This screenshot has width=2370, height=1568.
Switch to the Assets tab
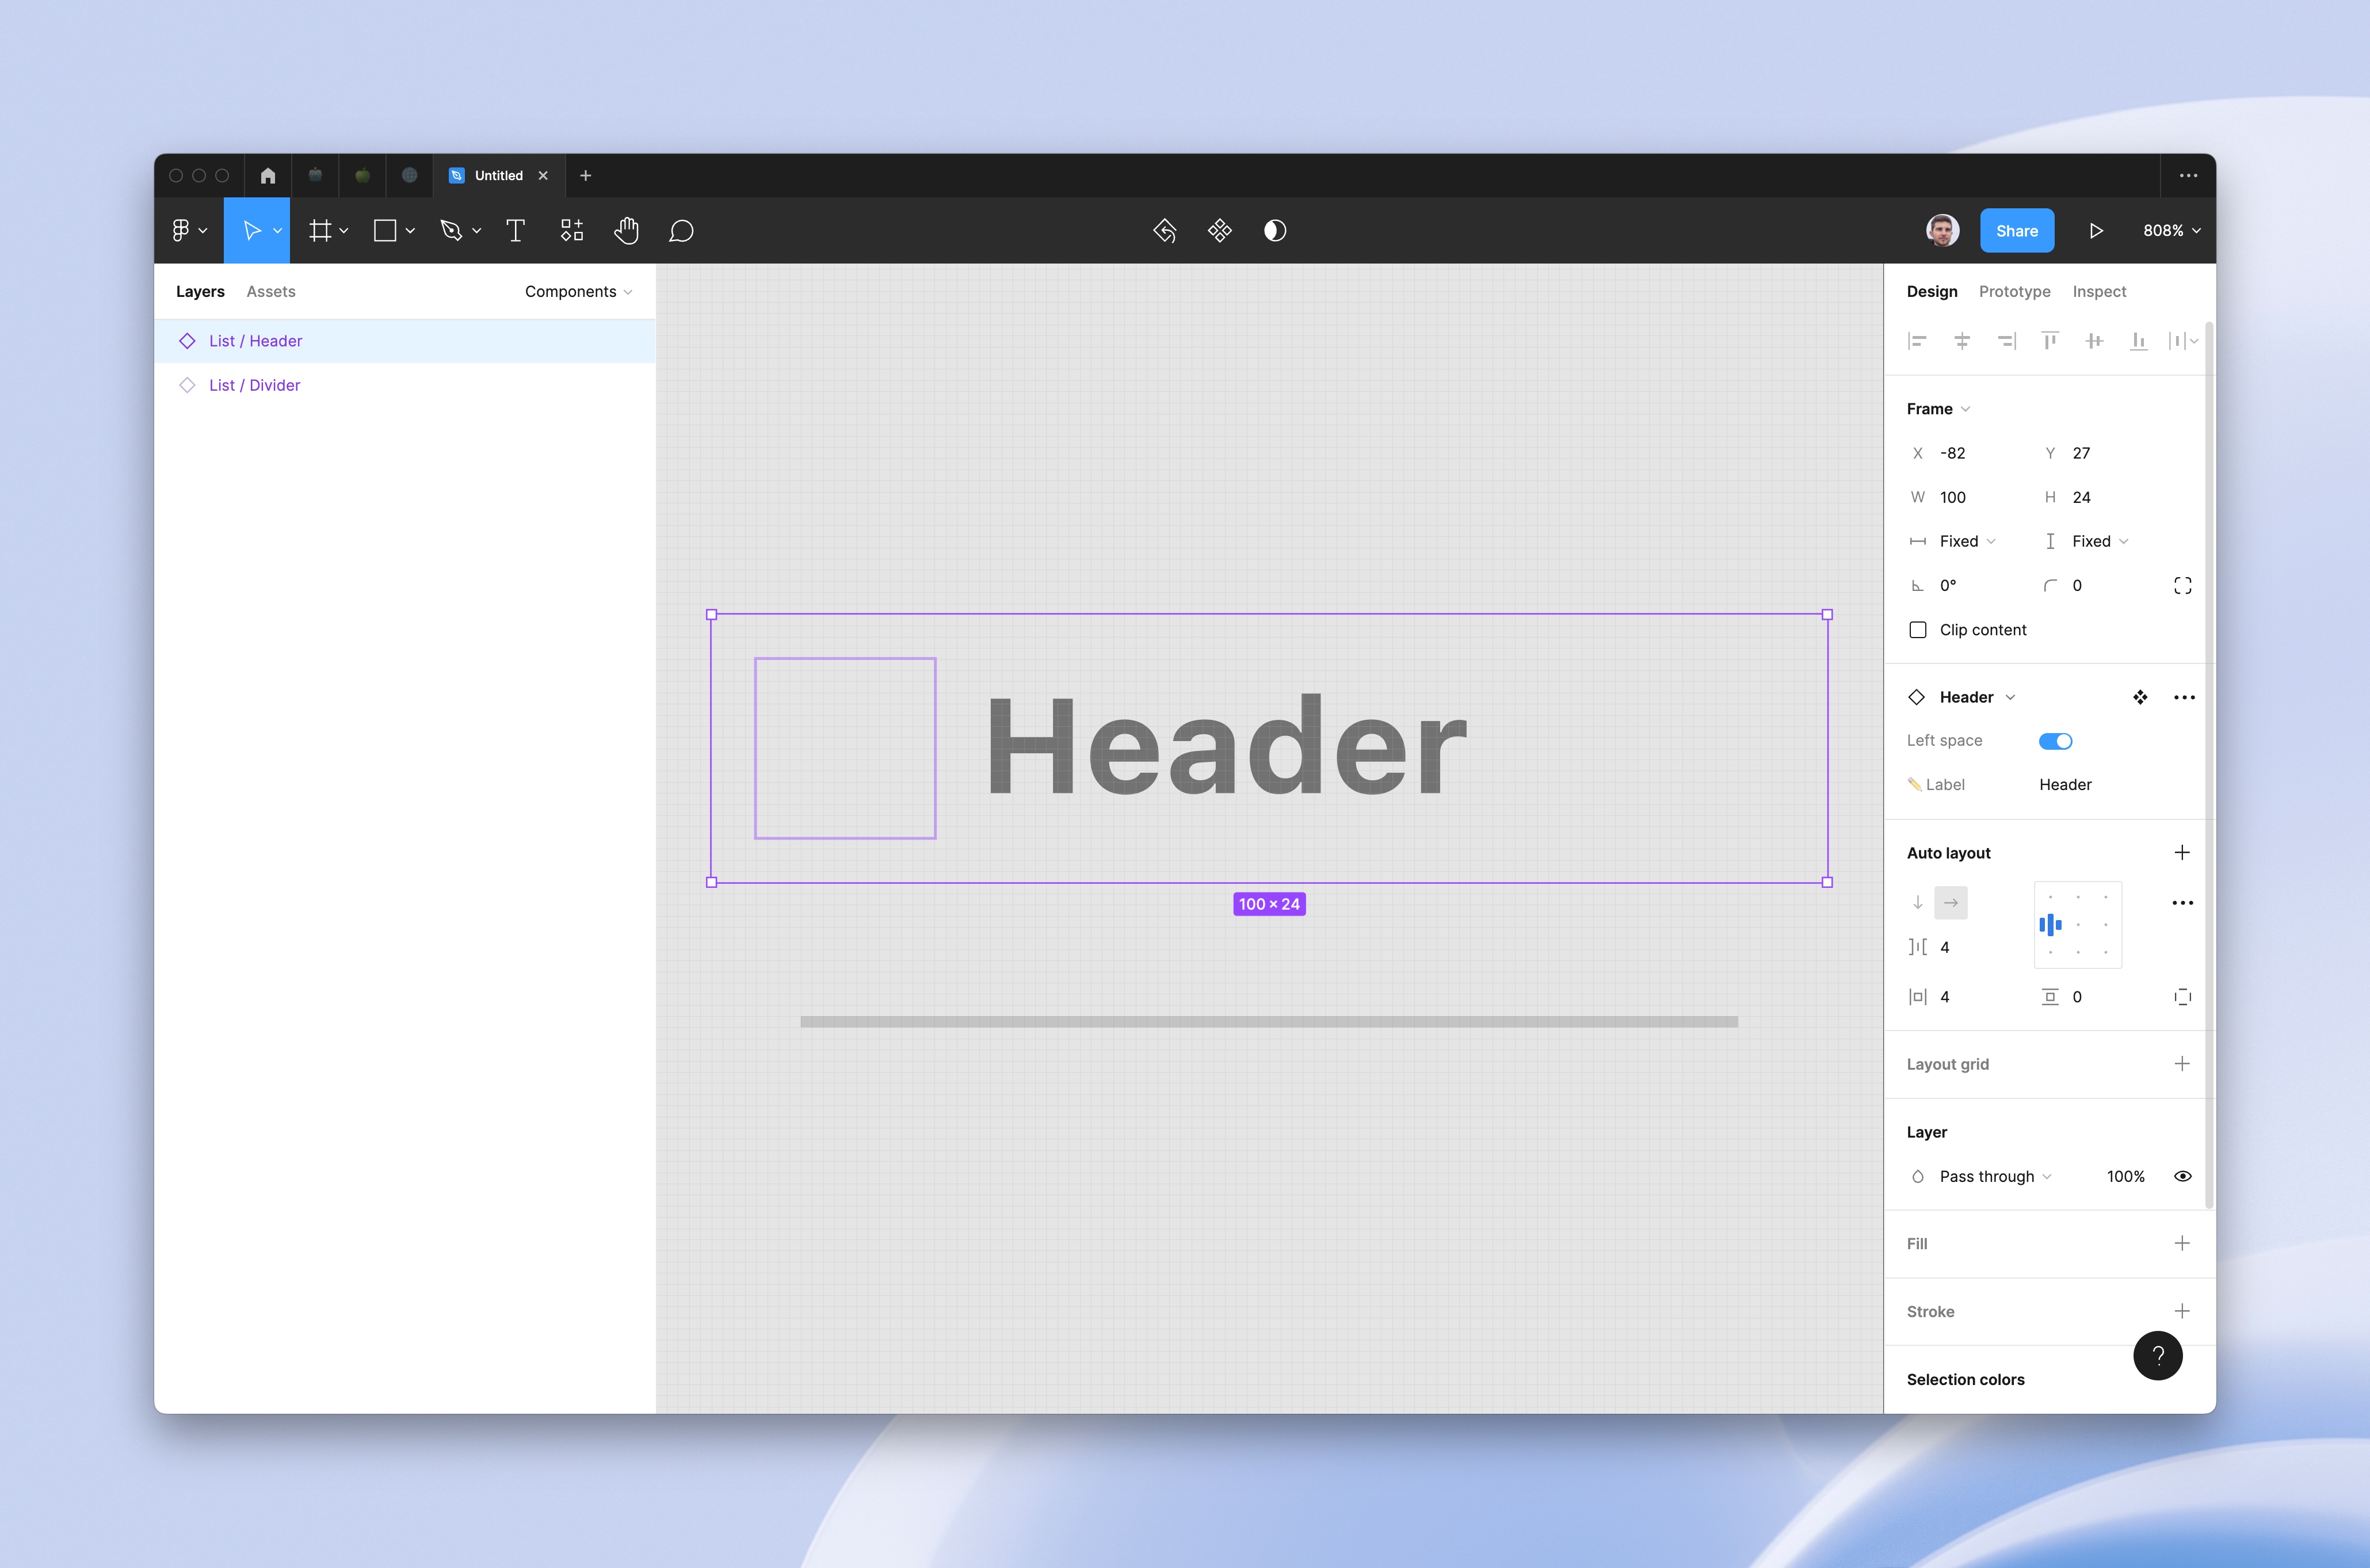click(270, 292)
